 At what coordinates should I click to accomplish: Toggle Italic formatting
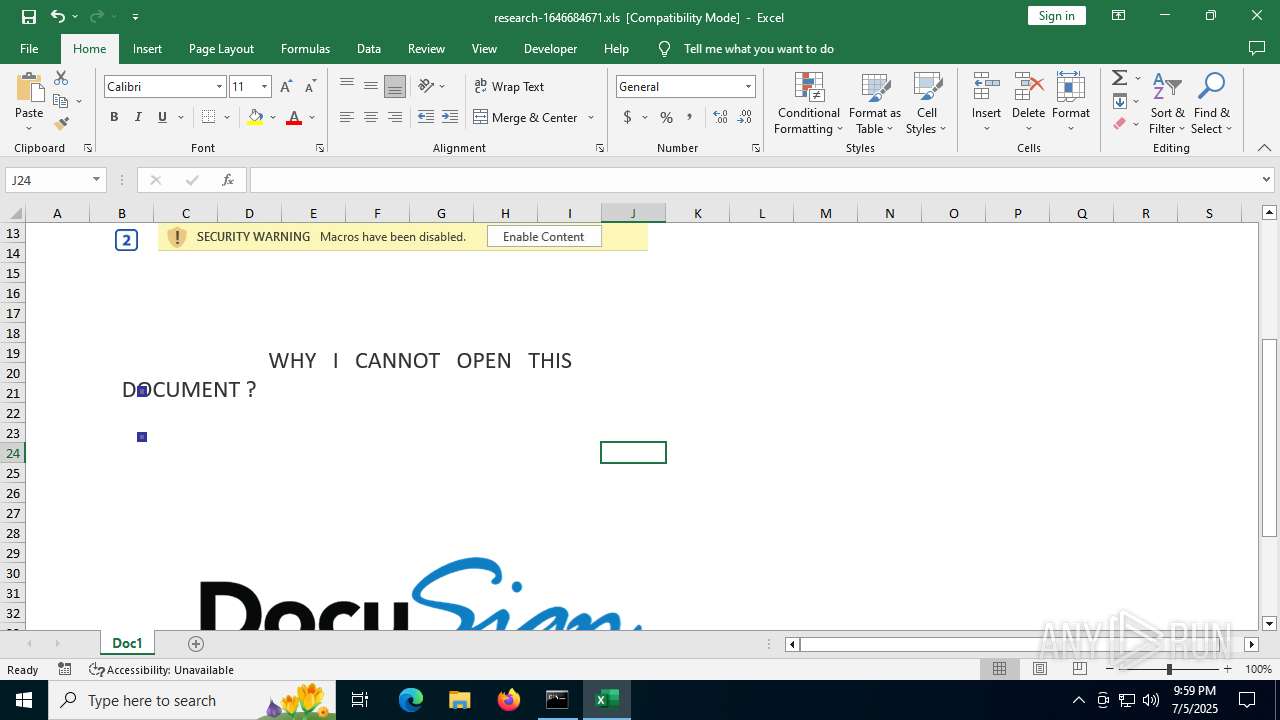pos(138,117)
